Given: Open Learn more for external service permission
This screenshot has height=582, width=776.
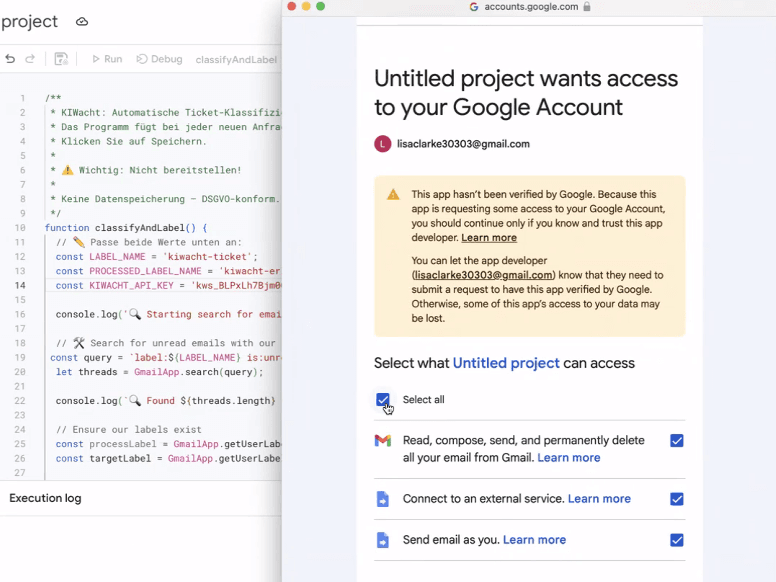Looking at the screenshot, I should point(599,498).
